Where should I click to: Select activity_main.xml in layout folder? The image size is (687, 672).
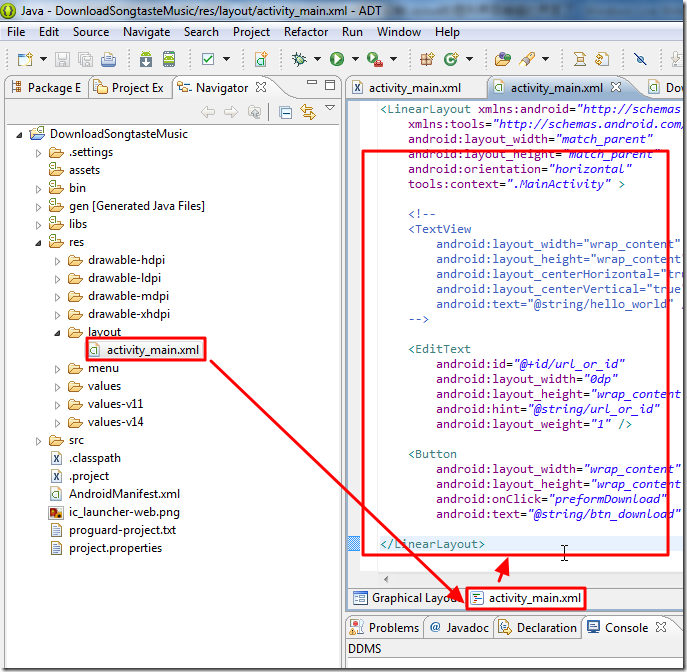click(x=152, y=350)
